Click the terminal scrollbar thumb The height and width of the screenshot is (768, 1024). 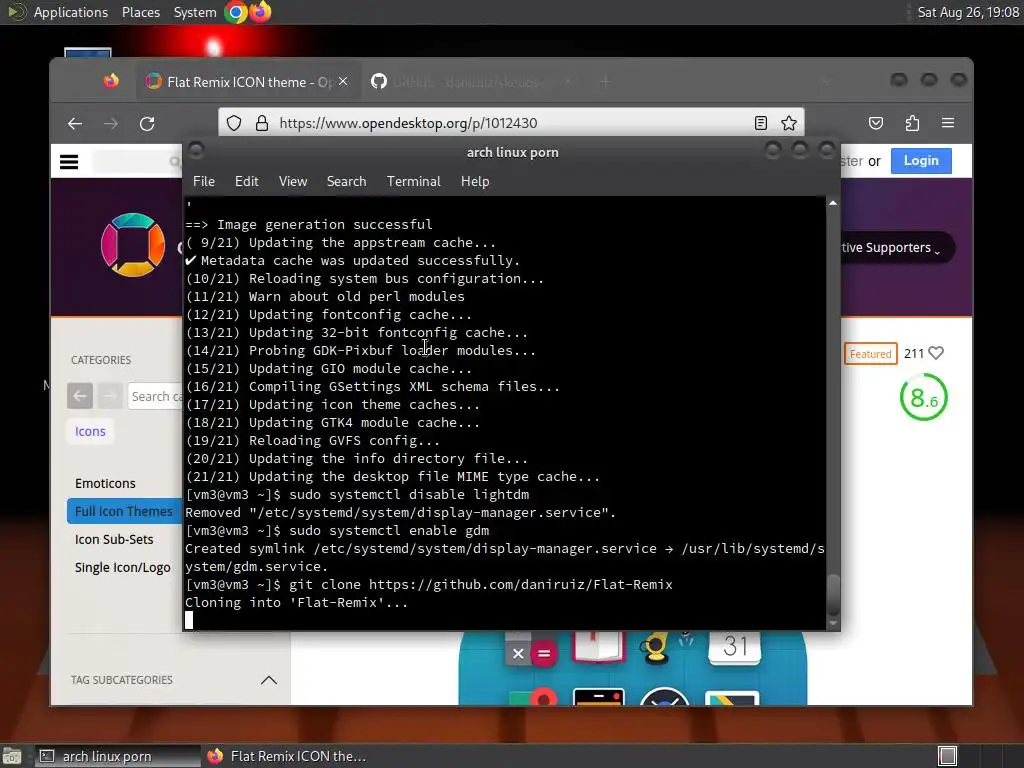tap(833, 594)
